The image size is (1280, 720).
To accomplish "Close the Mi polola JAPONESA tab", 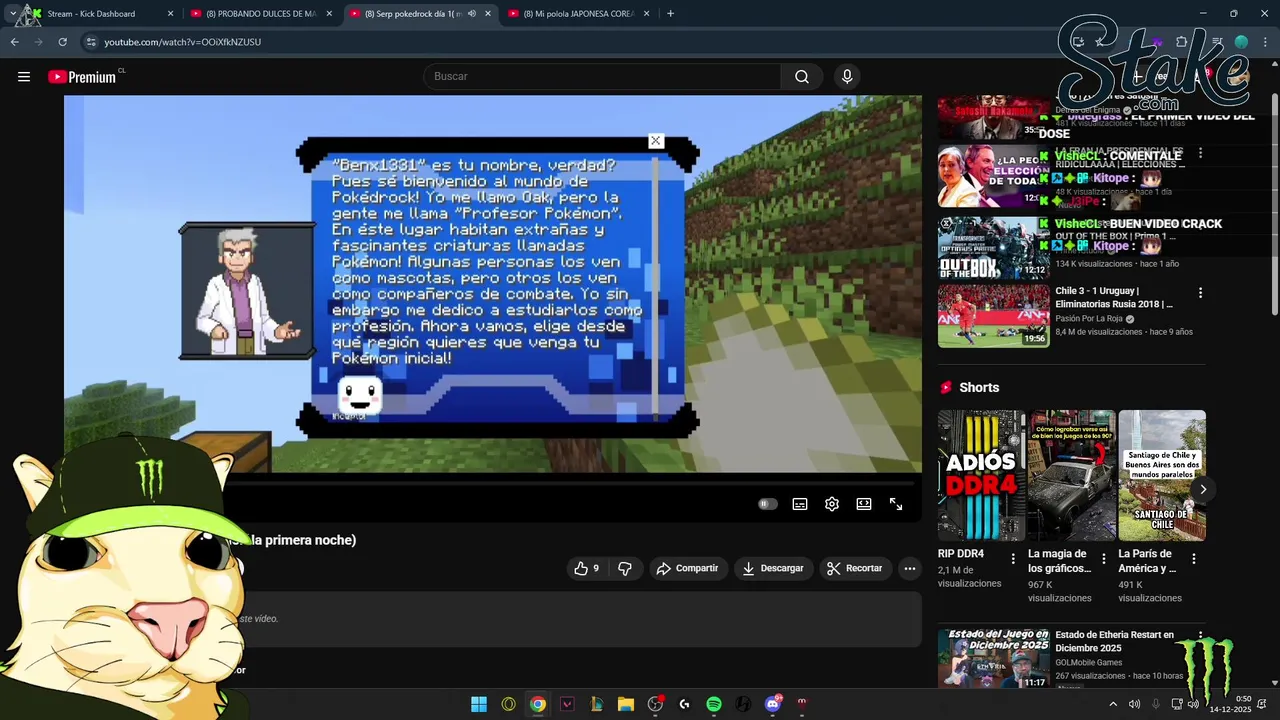I will click(x=647, y=14).
